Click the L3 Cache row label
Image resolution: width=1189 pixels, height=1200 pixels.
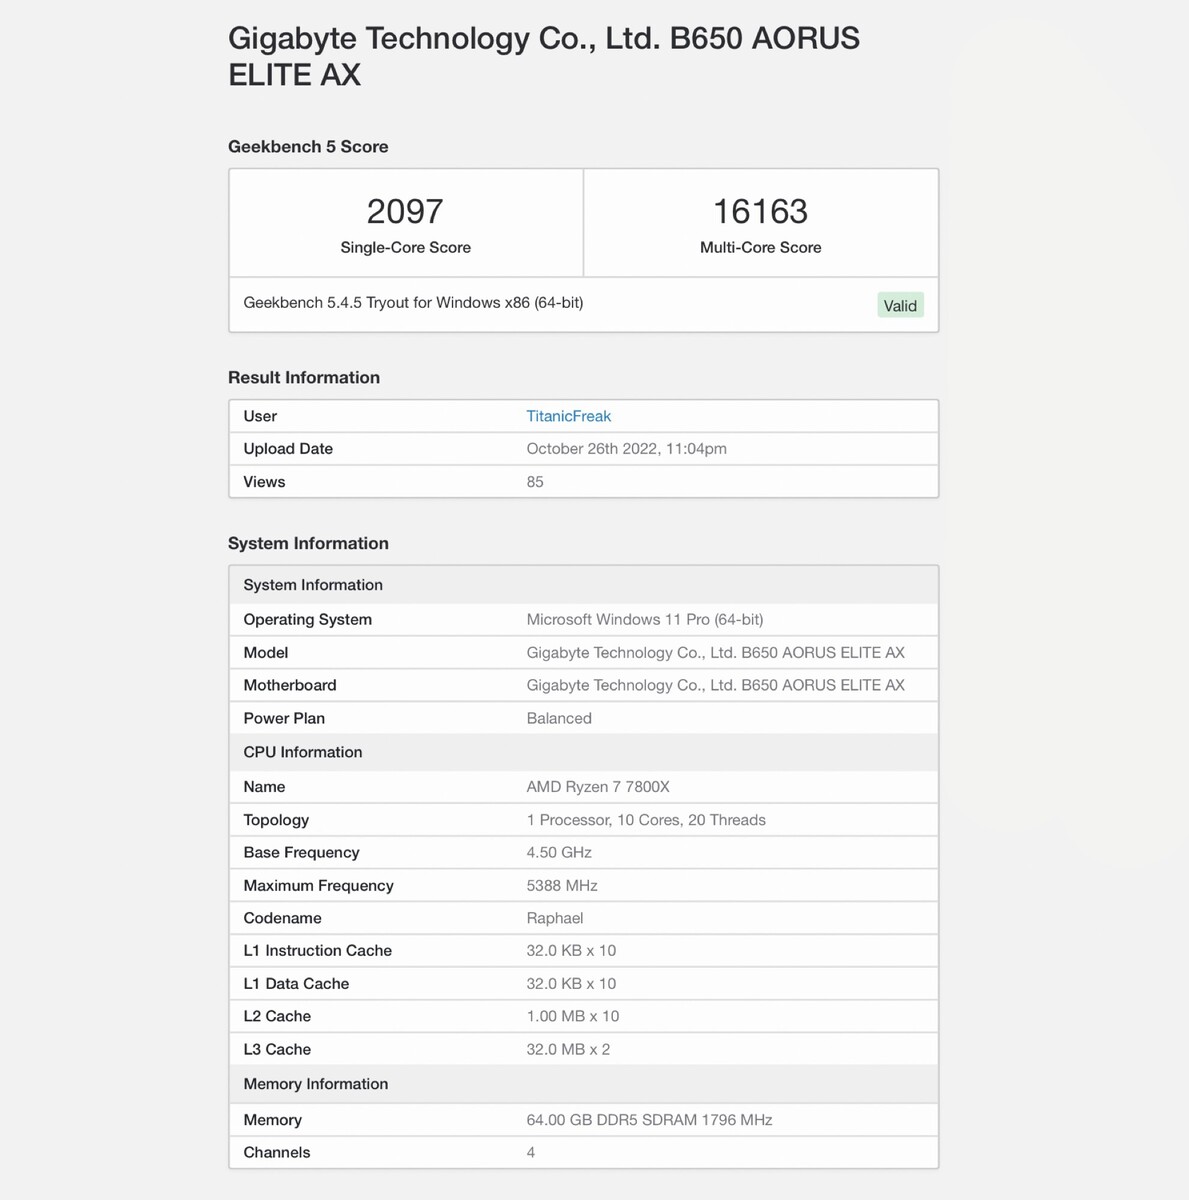click(x=277, y=1050)
